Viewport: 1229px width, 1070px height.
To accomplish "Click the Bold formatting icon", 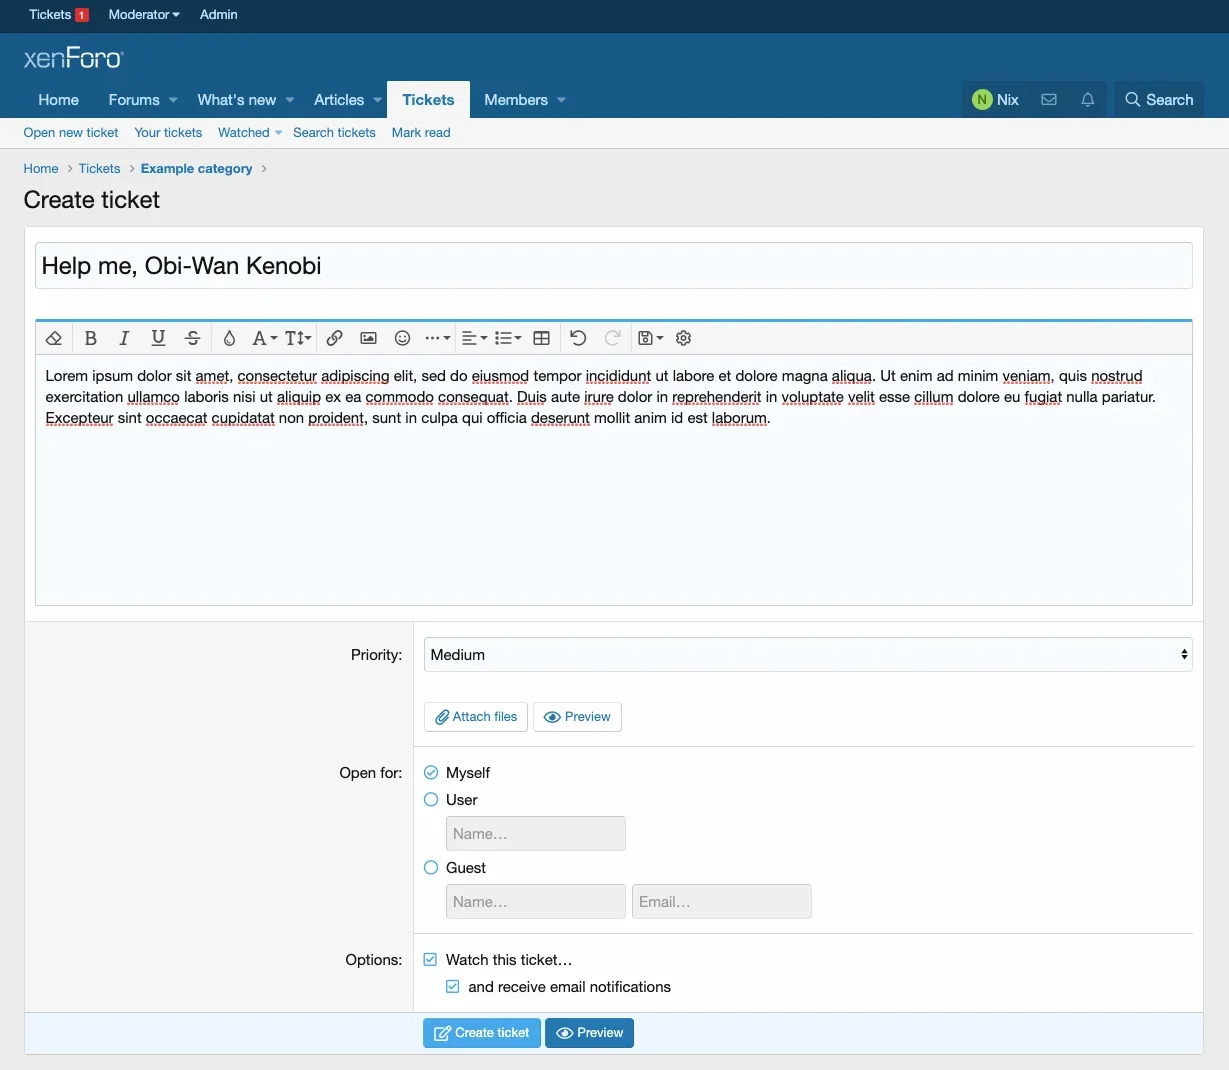I will coord(91,338).
